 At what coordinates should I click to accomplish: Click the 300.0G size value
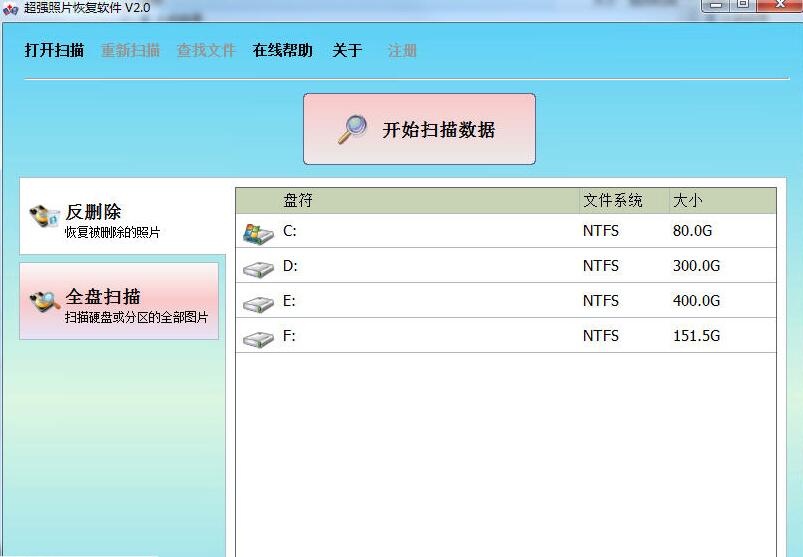click(x=696, y=266)
